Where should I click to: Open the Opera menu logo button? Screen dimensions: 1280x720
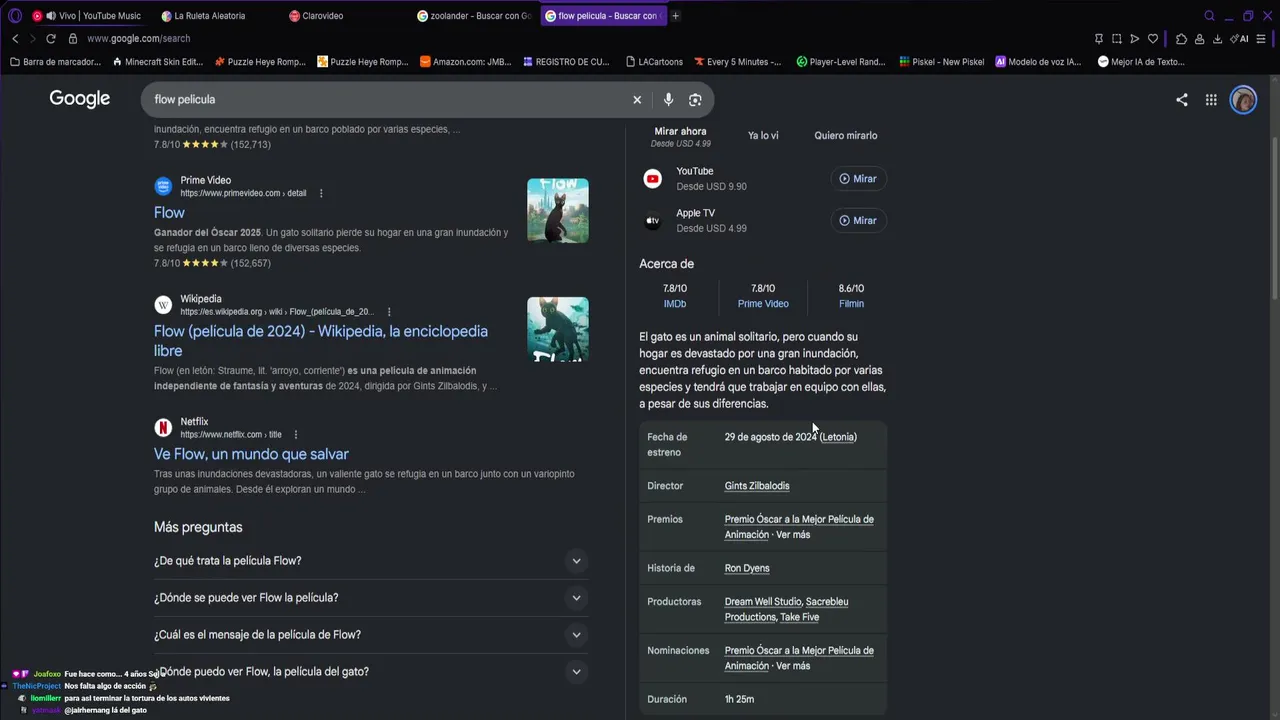coord(15,16)
